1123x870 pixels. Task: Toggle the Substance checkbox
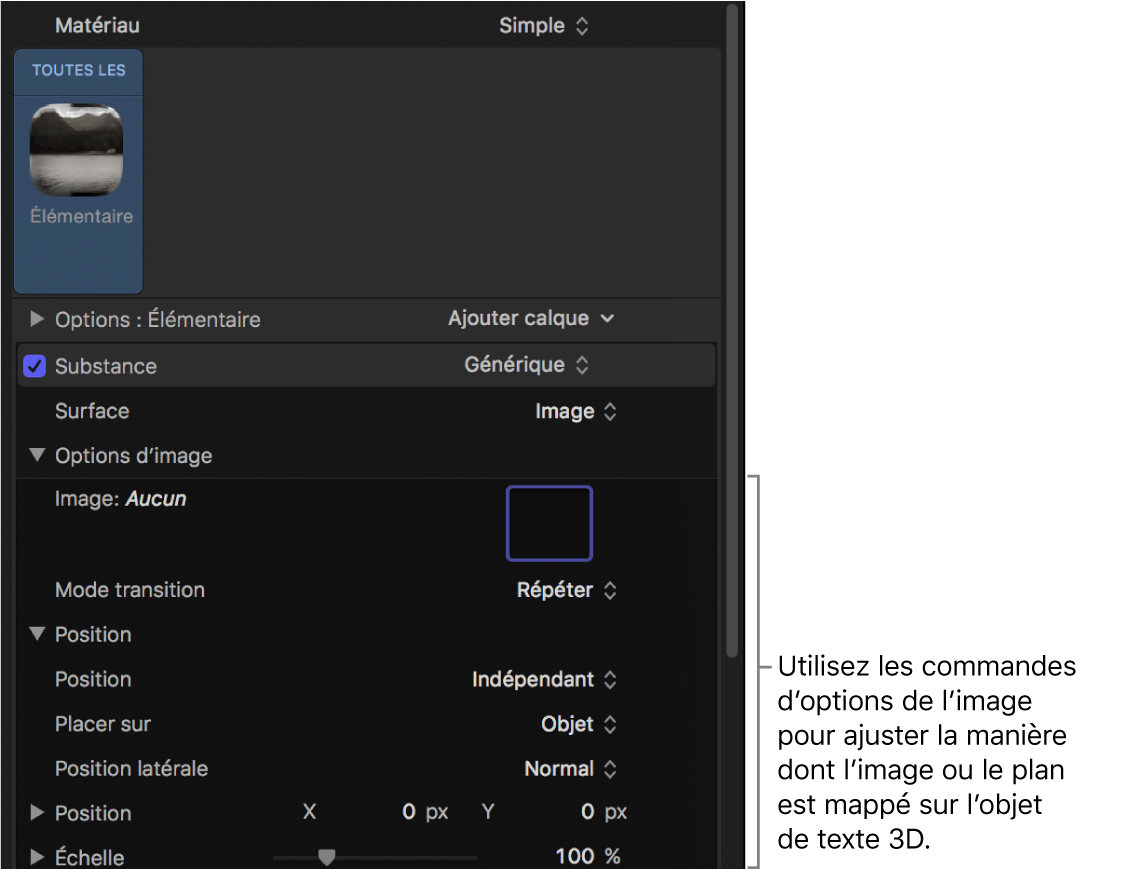35,366
